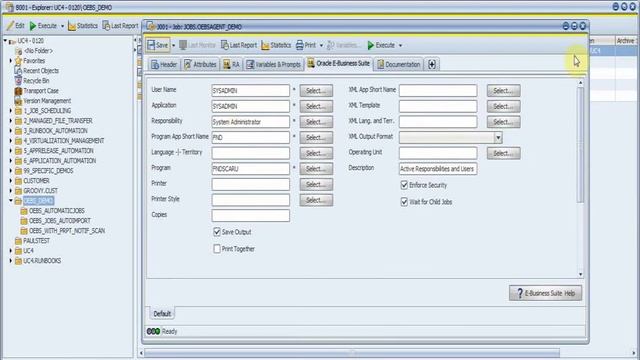The width and height of the screenshot is (640, 360).
Task: Collapse the OEBS_DEMO folder
Action: 11,201
